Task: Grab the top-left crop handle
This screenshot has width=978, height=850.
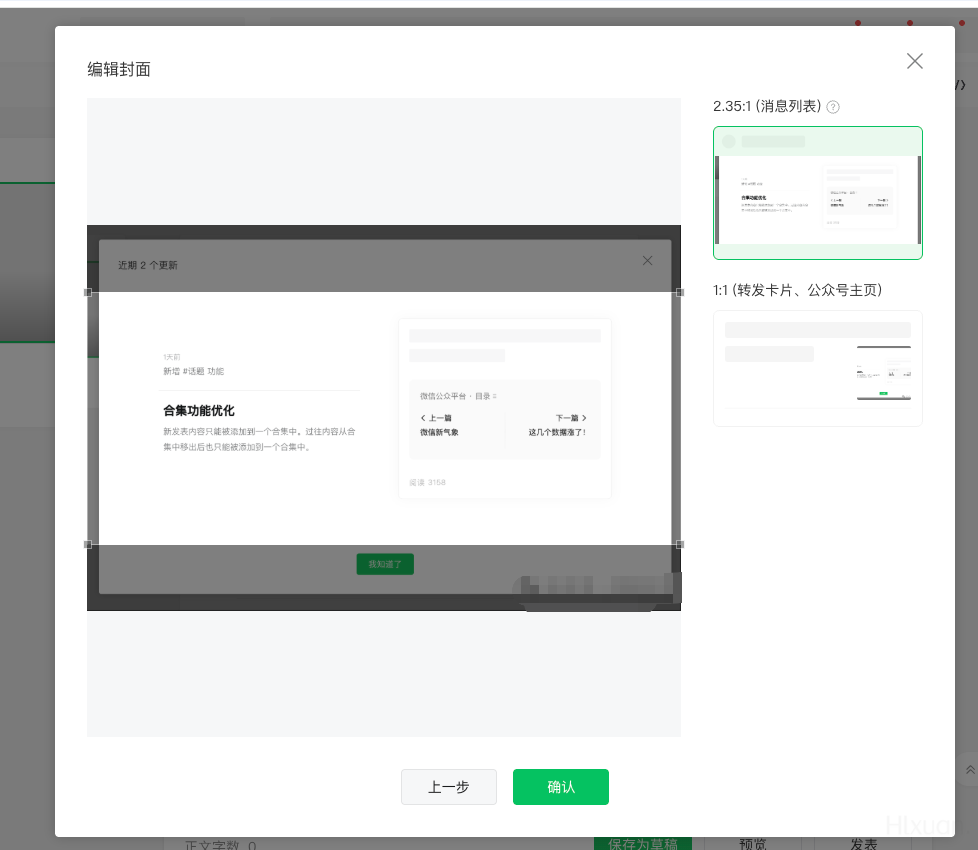Action: coord(88,292)
